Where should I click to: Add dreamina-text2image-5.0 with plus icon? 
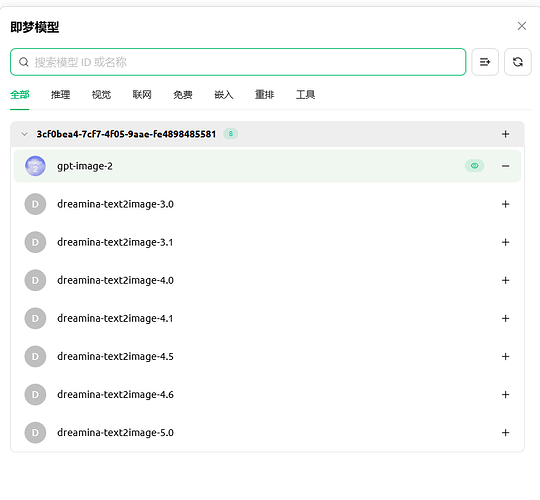(505, 433)
